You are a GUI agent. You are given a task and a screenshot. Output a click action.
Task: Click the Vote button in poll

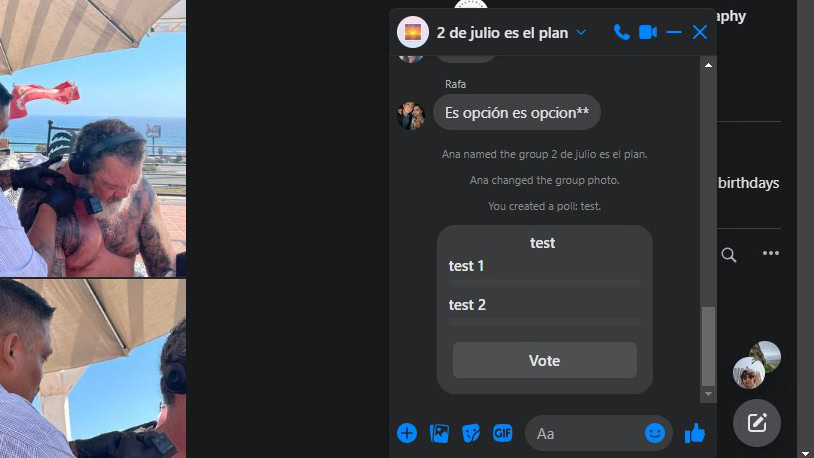[545, 360]
